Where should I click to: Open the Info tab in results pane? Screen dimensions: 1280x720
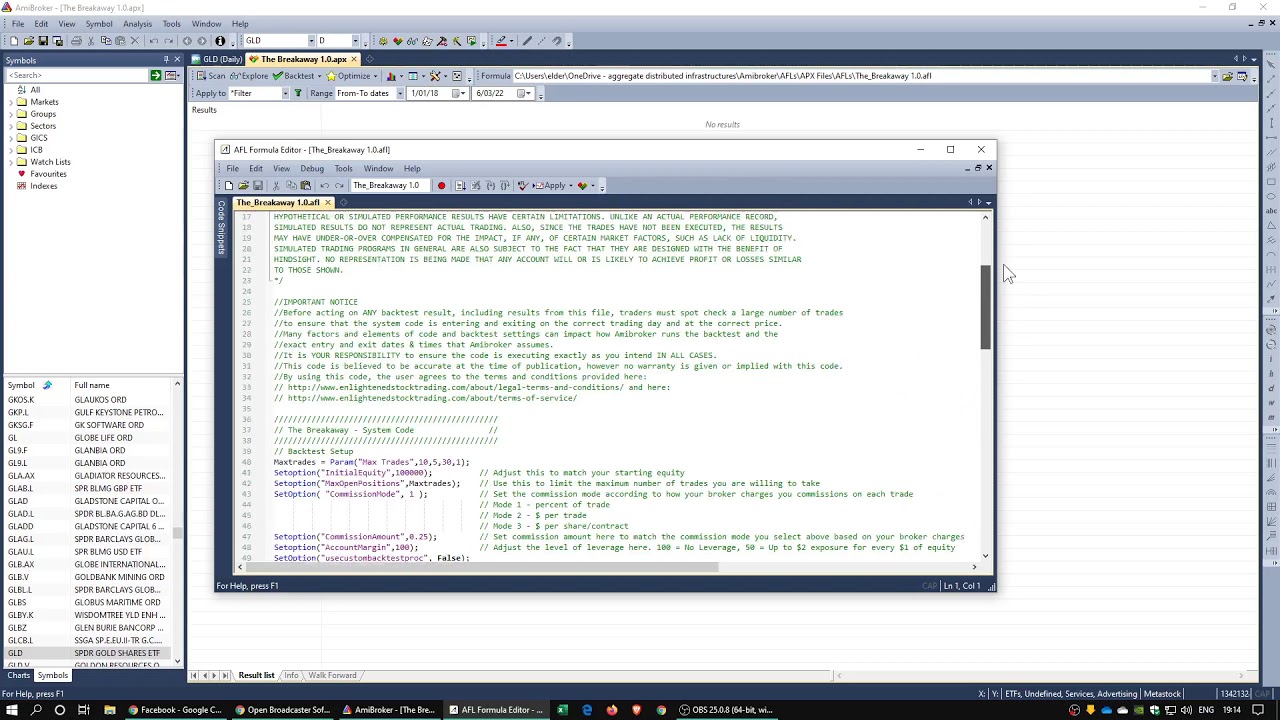[291, 675]
